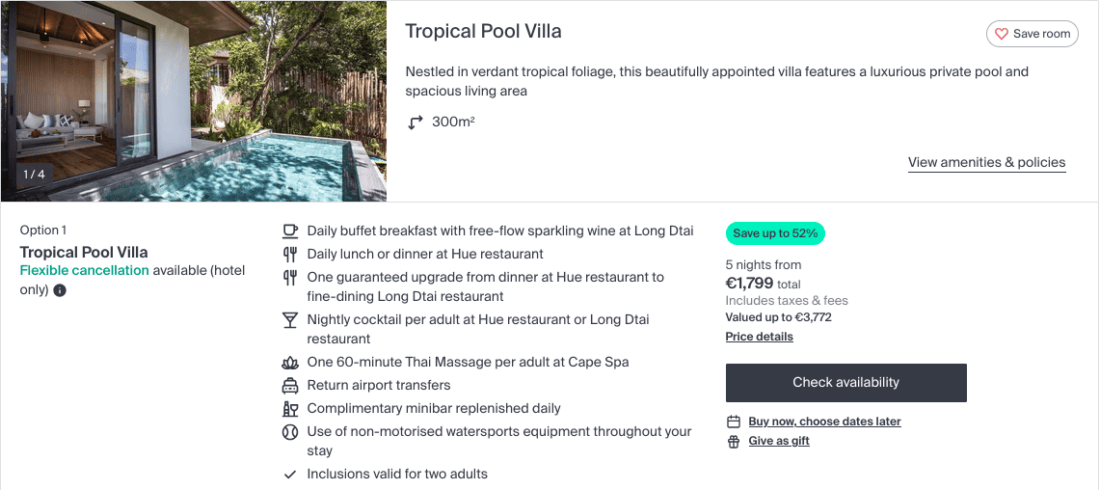
Task: Click the heart icon on Save room
Action: click(1001, 34)
